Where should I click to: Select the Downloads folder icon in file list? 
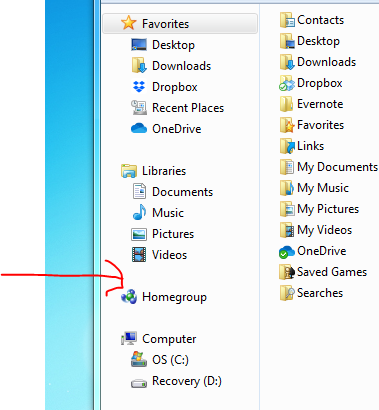coord(287,62)
